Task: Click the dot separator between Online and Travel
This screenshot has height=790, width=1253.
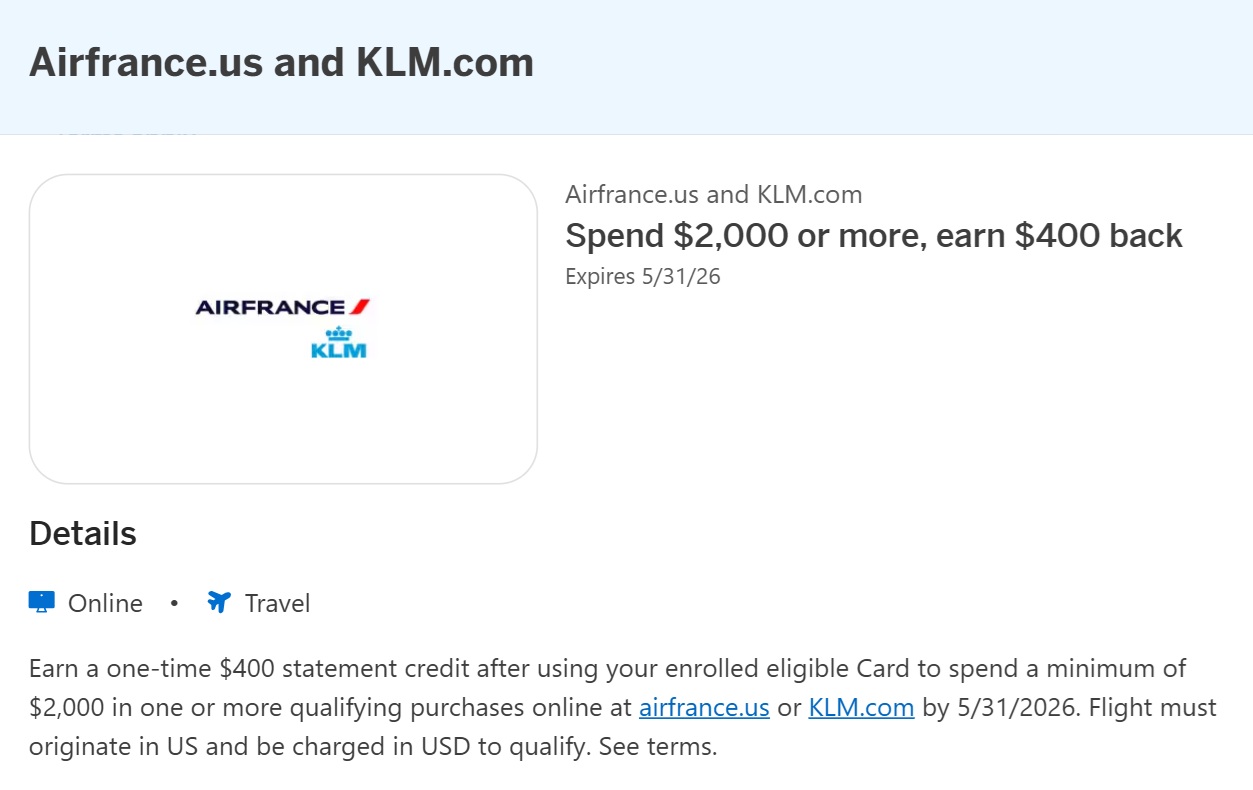Action: pyautogui.click(x=173, y=604)
